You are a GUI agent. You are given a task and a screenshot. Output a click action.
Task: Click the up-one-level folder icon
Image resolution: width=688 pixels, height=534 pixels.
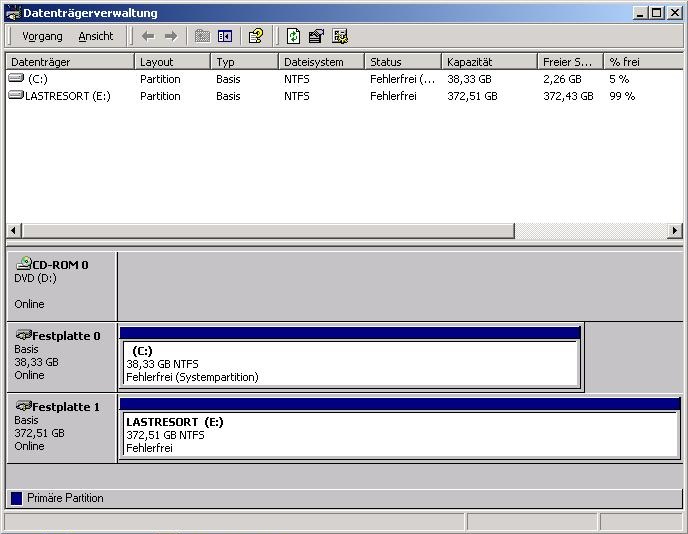click(x=202, y=36)
